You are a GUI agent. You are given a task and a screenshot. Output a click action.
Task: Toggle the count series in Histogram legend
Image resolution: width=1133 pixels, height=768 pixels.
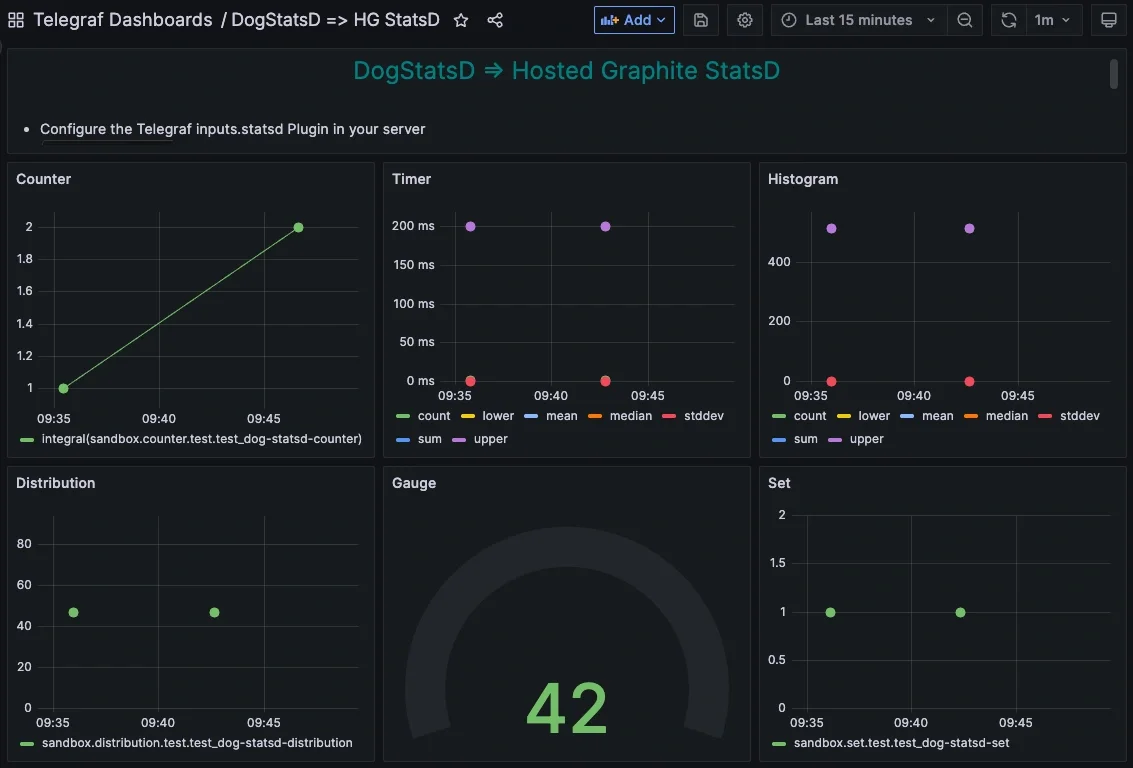click(x=810, y=416)
